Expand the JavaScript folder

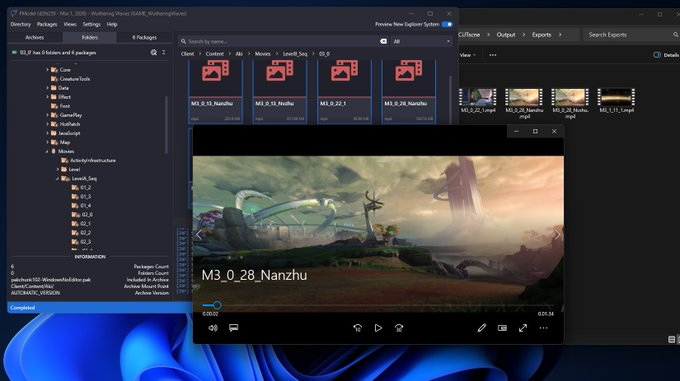tap(47, 133)
